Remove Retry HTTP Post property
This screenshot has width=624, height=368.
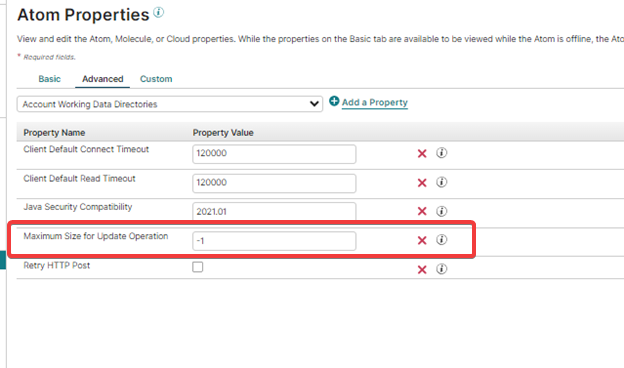[x=422, y=270]
